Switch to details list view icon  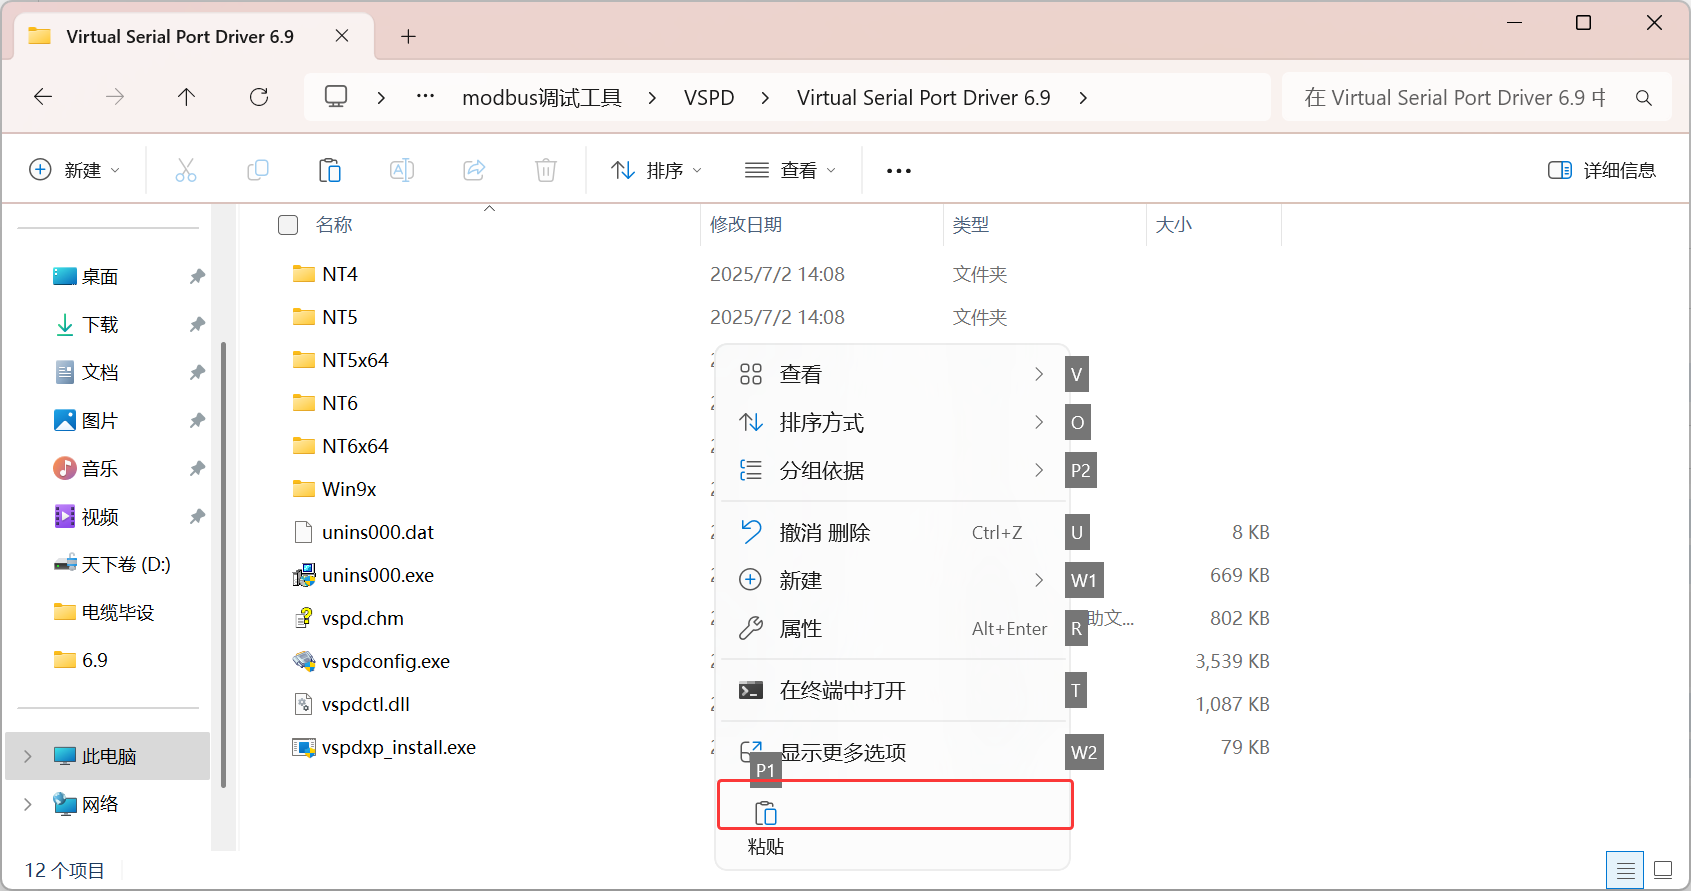(1626, 870)
